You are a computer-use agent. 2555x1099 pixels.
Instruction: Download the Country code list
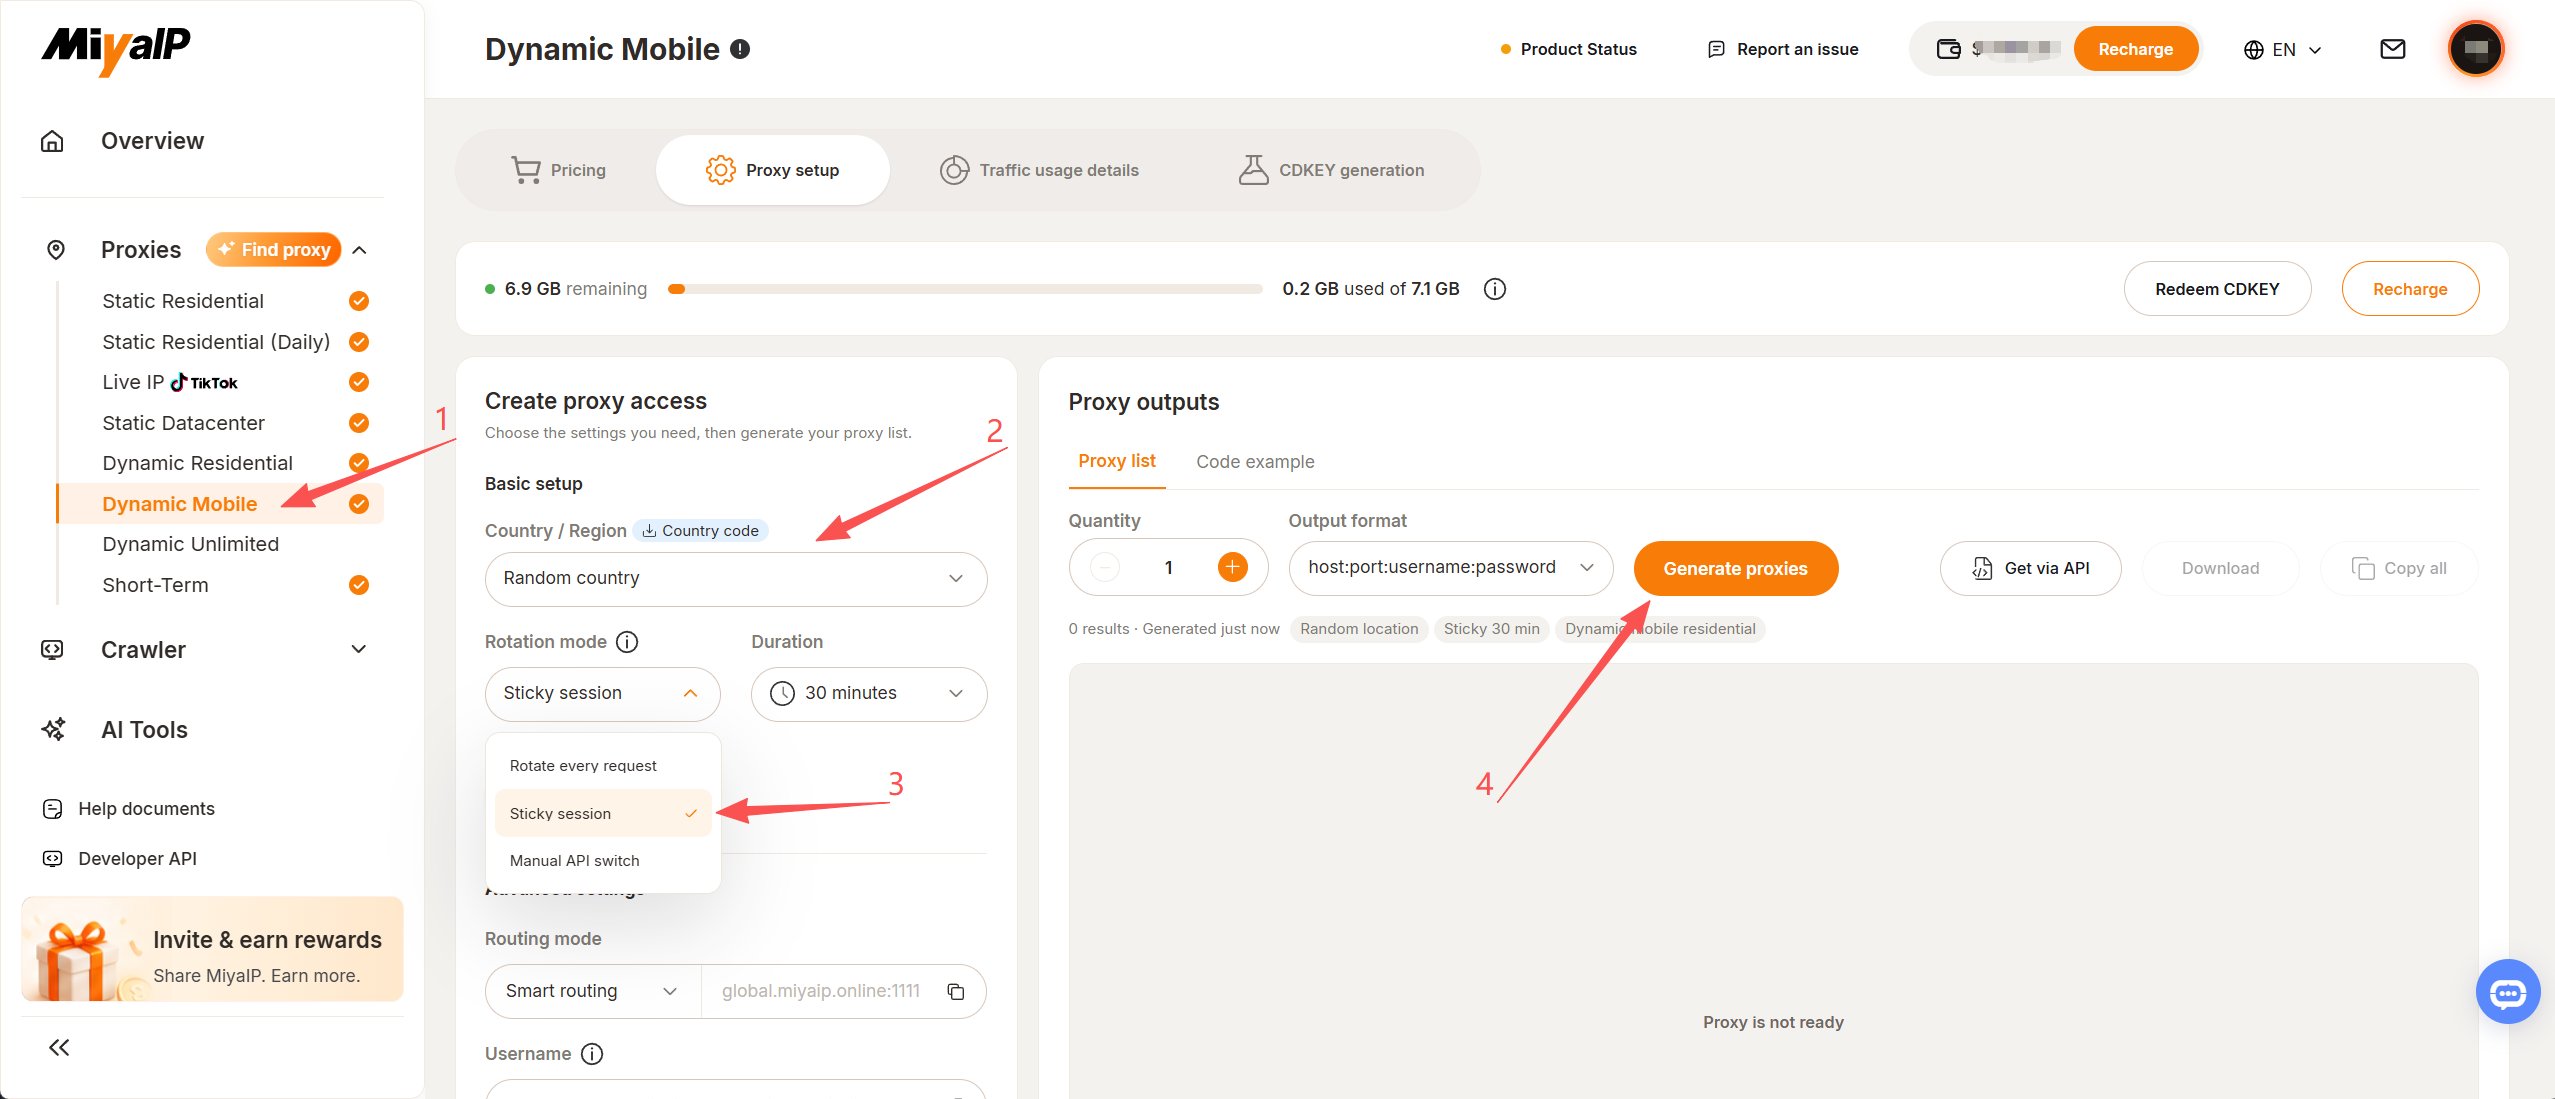(x=700, y=531)
